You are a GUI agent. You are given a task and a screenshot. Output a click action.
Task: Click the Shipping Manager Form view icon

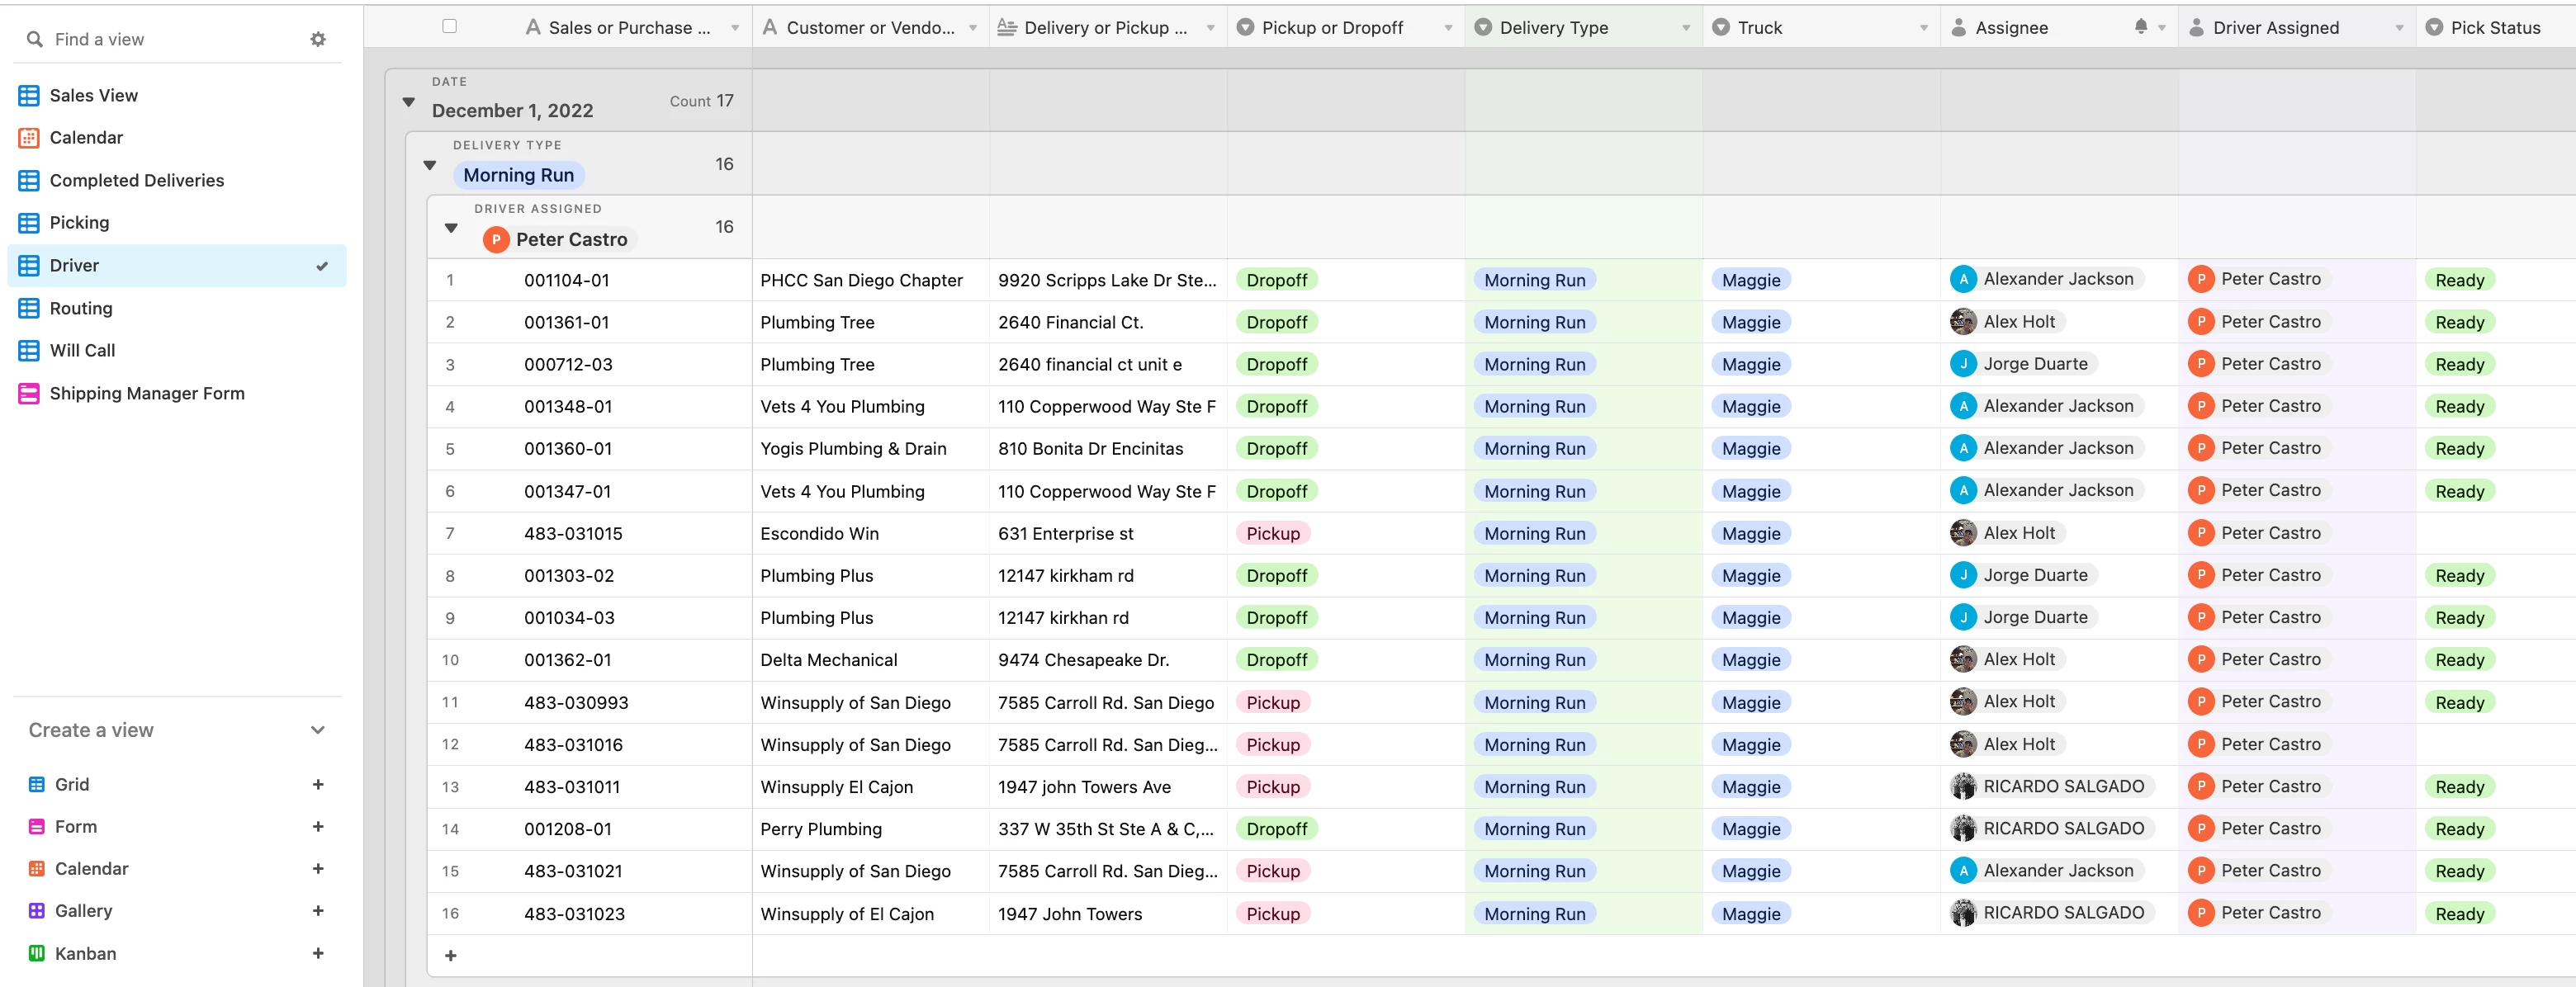[29, 393]
